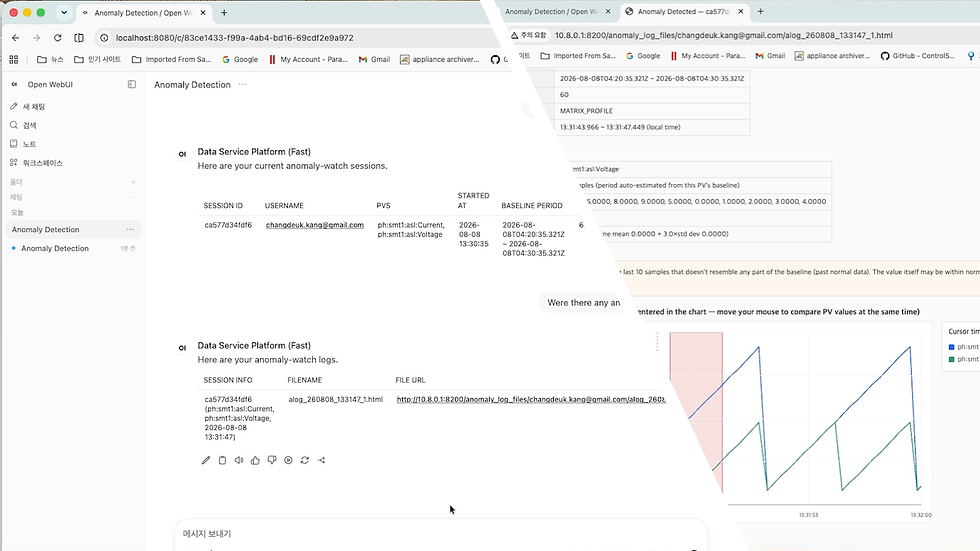The height and width of the screenshot is (551, 980).
Task: Focus the 메시지 보내기 message input
Action: 441,534
